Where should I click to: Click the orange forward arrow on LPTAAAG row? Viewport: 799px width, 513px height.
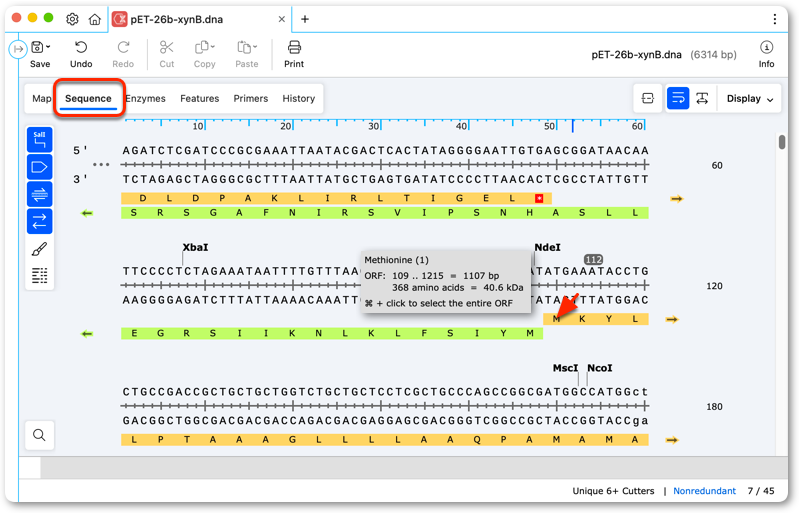click(x=672, y=440)
